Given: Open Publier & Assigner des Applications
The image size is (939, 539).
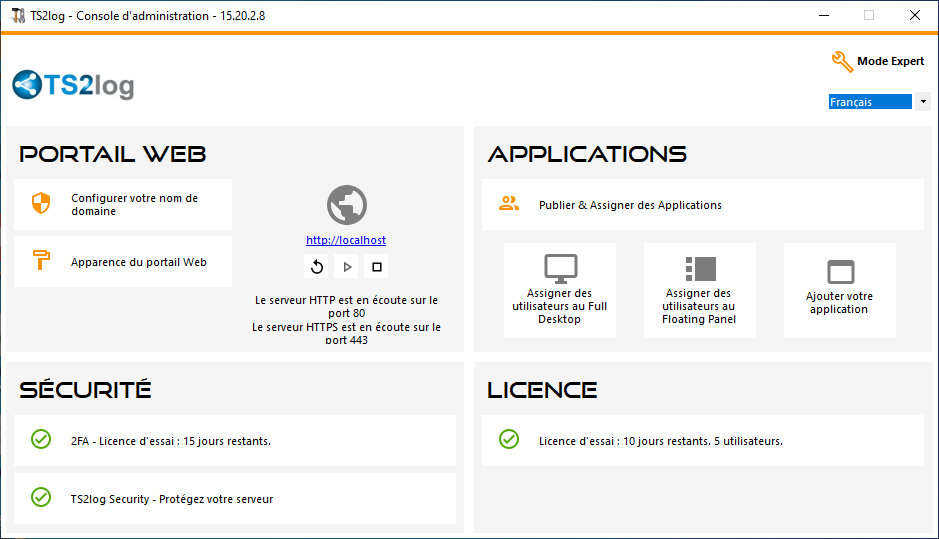Looking at the screenshot, I should coord(702,205).
